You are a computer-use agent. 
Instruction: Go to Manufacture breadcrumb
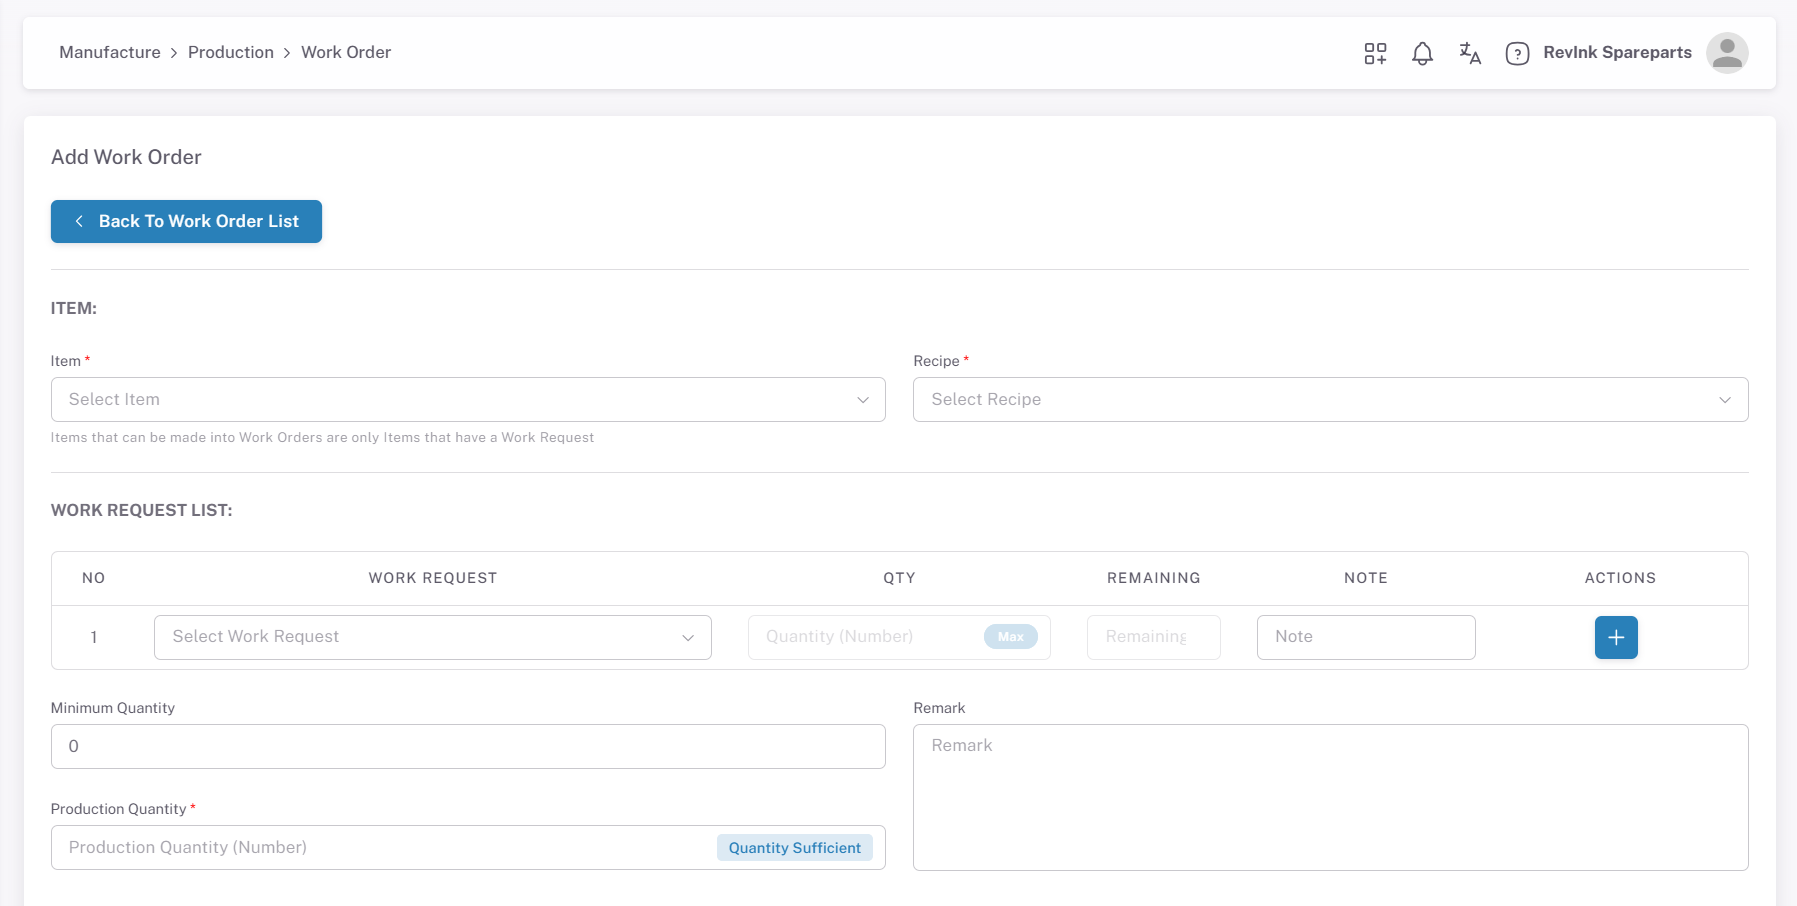tap(110, 52)
